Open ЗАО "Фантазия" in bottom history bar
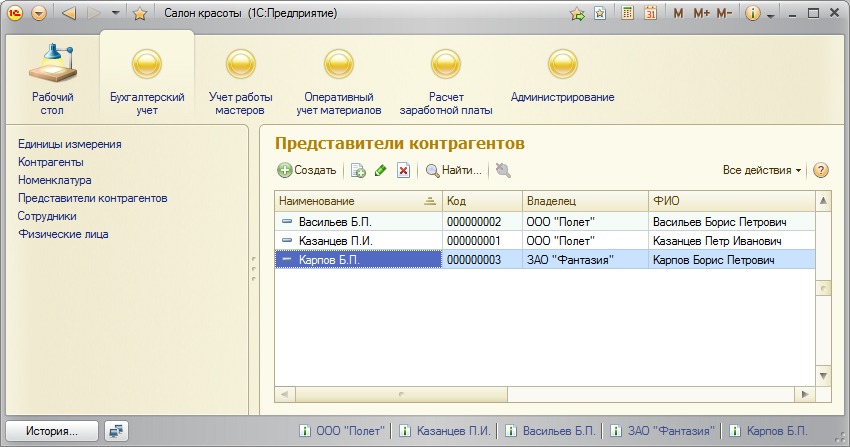 [663, 431]
